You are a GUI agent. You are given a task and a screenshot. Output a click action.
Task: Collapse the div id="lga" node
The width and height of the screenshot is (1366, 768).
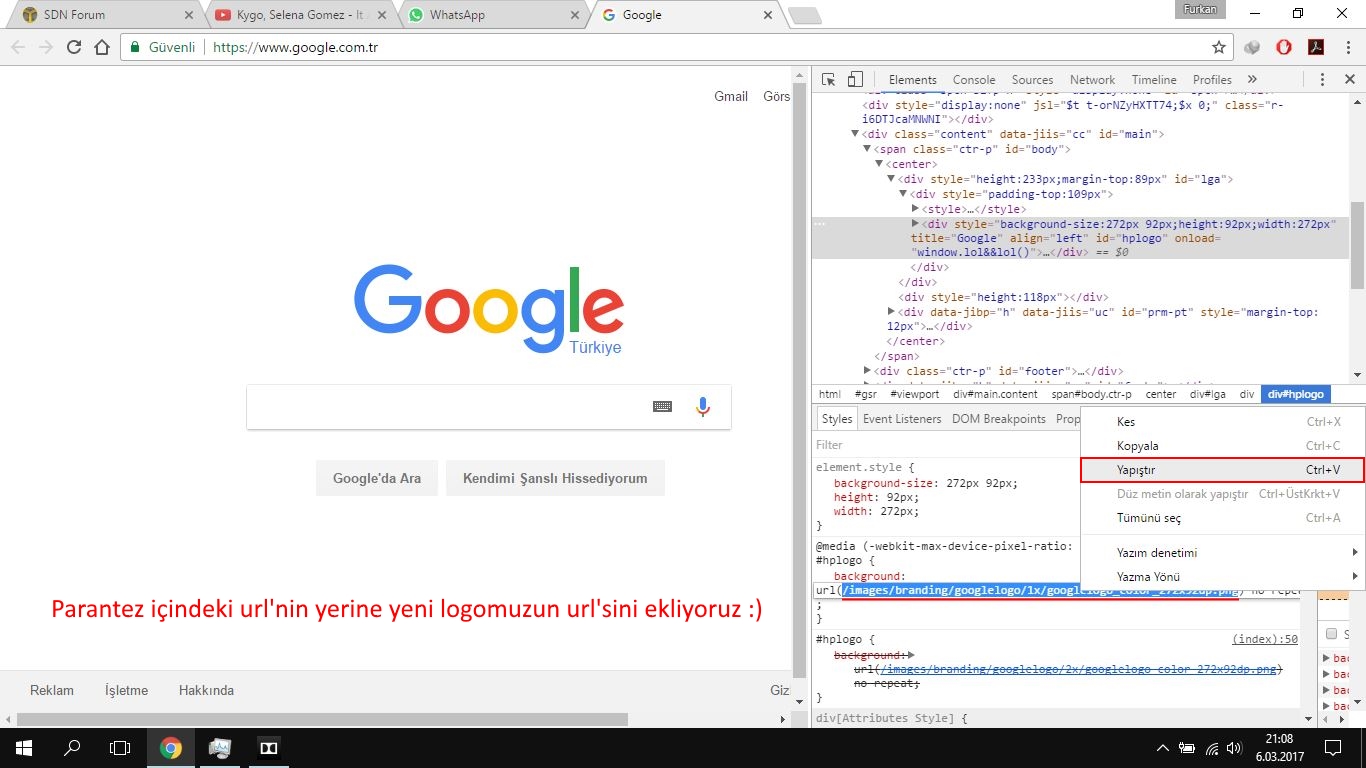(x=891, y=179)
